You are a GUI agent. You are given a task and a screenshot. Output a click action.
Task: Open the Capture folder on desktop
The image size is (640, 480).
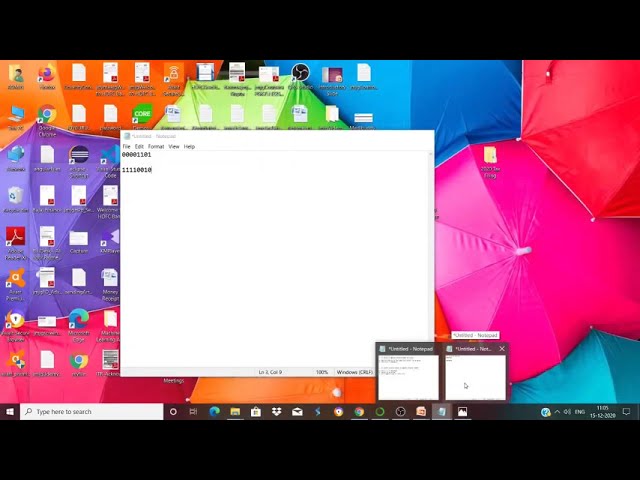79,241
